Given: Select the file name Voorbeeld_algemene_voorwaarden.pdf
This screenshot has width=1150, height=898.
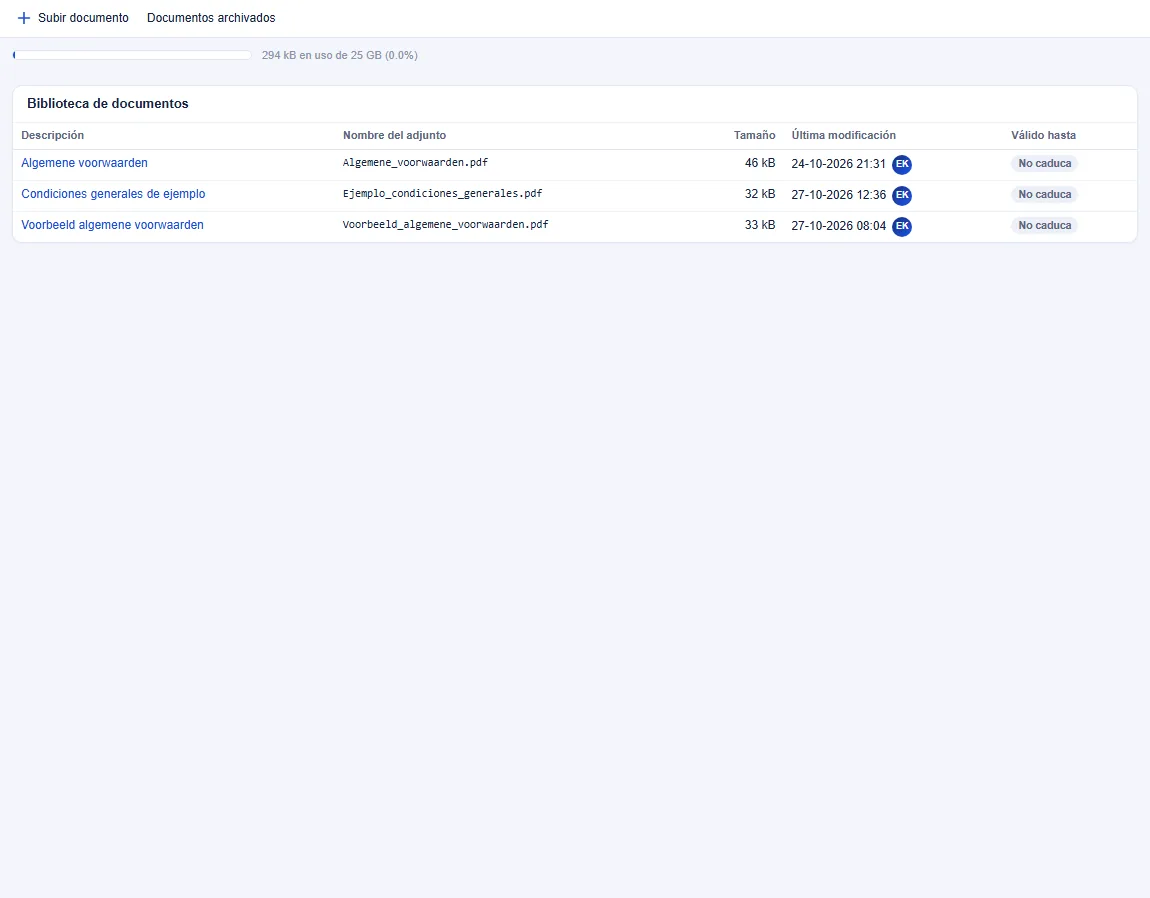Looking at the screenshot, I should [445, 224].
